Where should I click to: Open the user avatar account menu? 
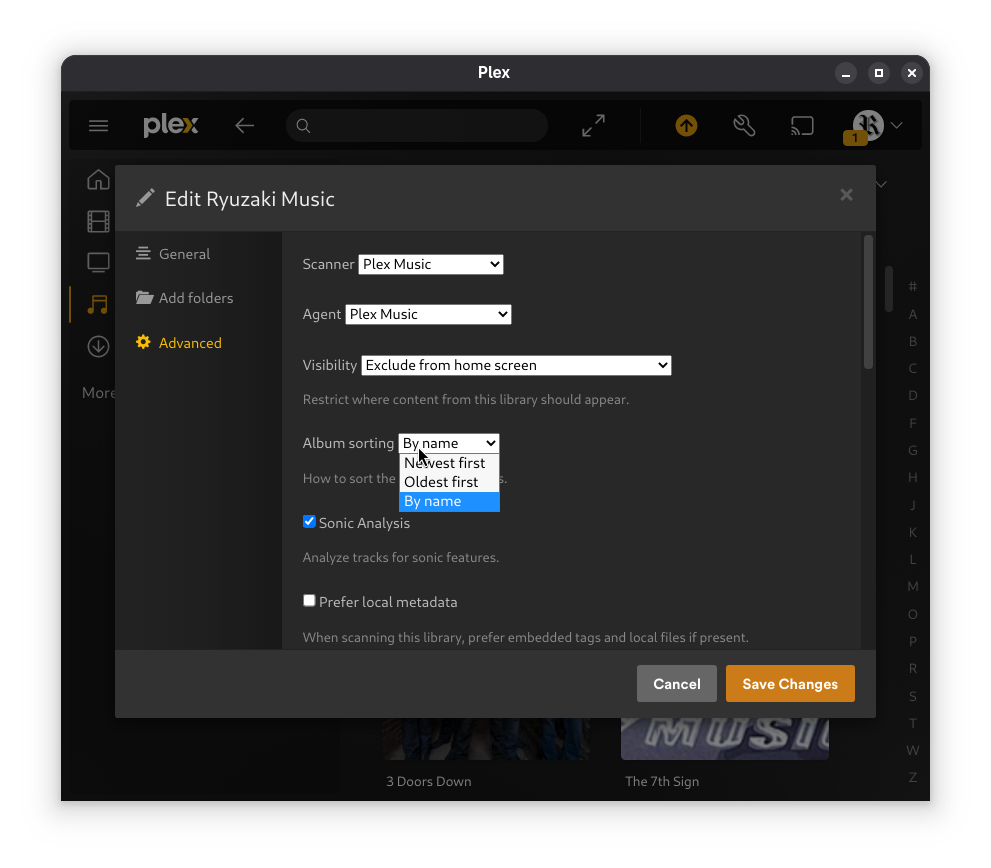[868, 125]
